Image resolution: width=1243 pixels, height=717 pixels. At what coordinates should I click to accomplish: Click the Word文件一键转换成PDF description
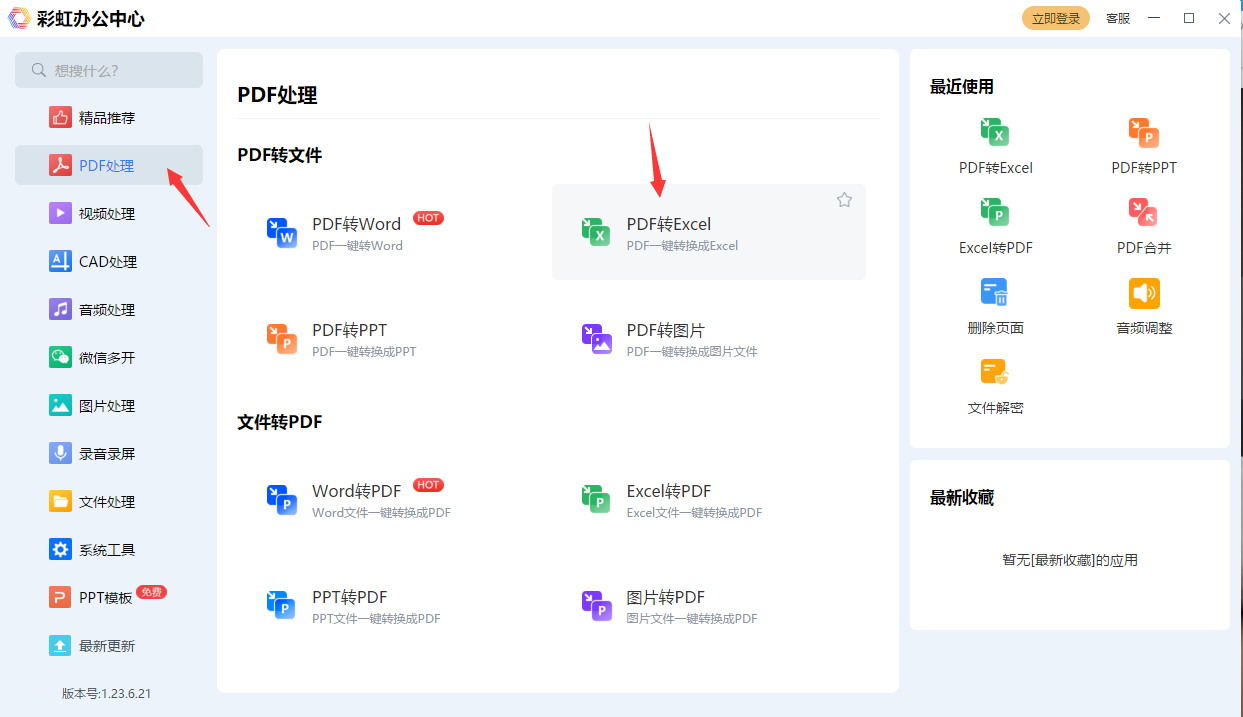coord(381,513)
